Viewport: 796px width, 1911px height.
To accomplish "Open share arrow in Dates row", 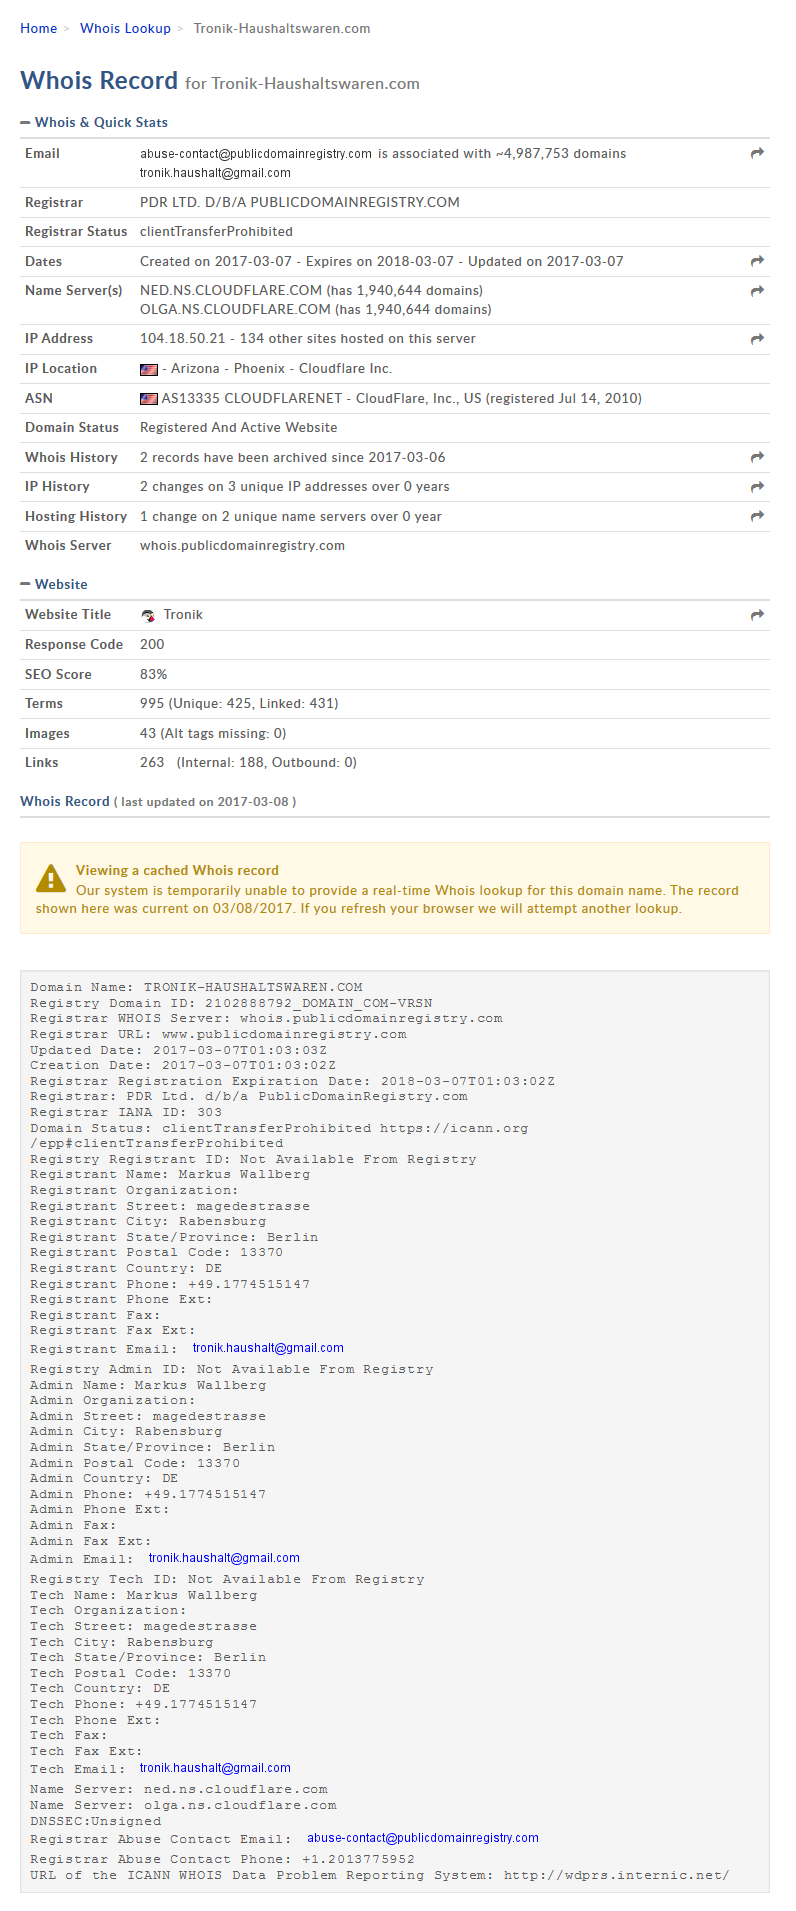I will pyautogui.click(x=757, y=261).
